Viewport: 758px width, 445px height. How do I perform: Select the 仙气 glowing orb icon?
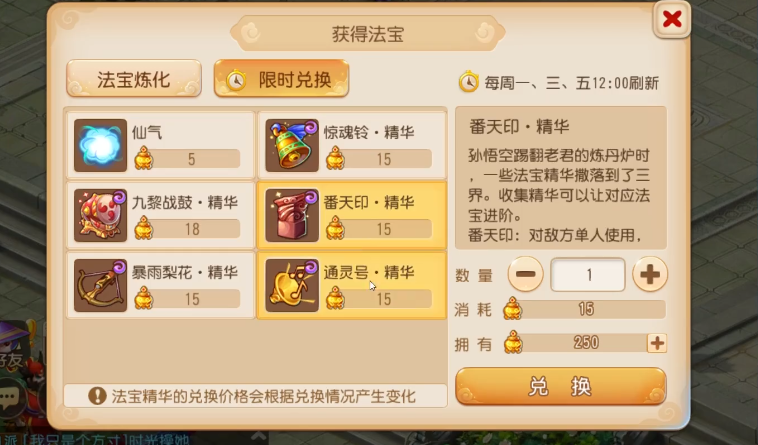pos(101,145)
